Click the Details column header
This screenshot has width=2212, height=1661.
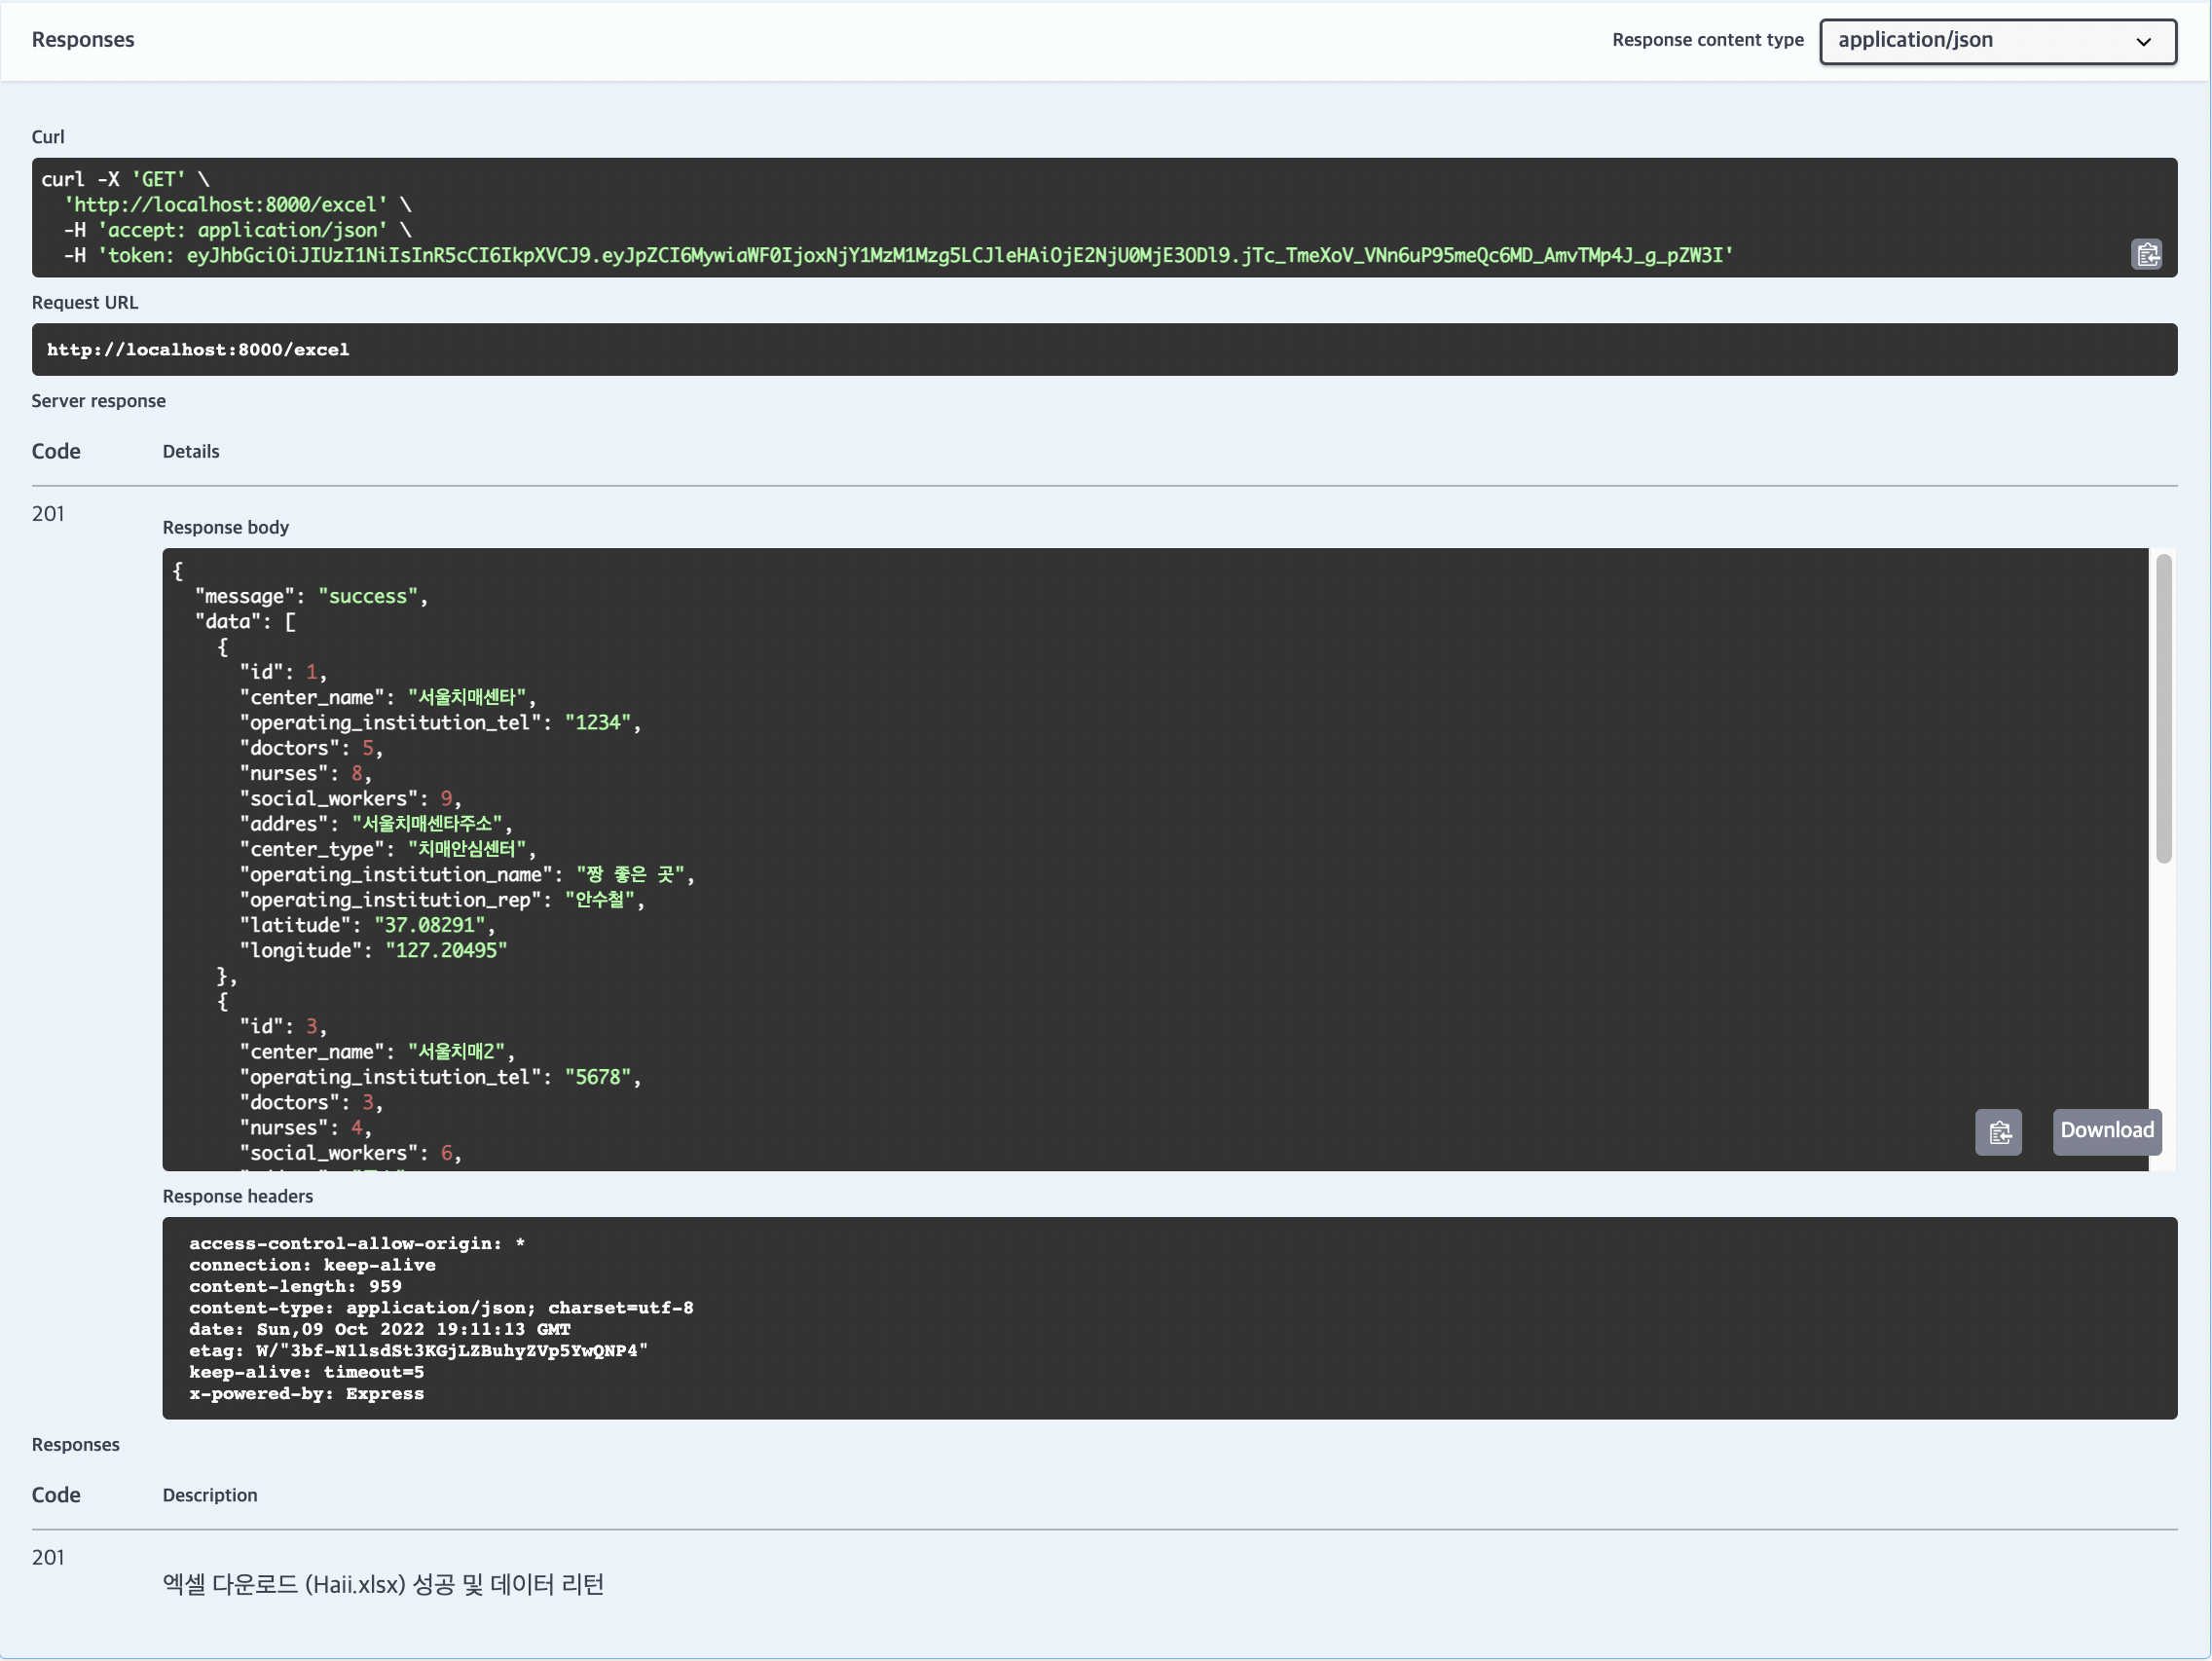coord(190,451)
